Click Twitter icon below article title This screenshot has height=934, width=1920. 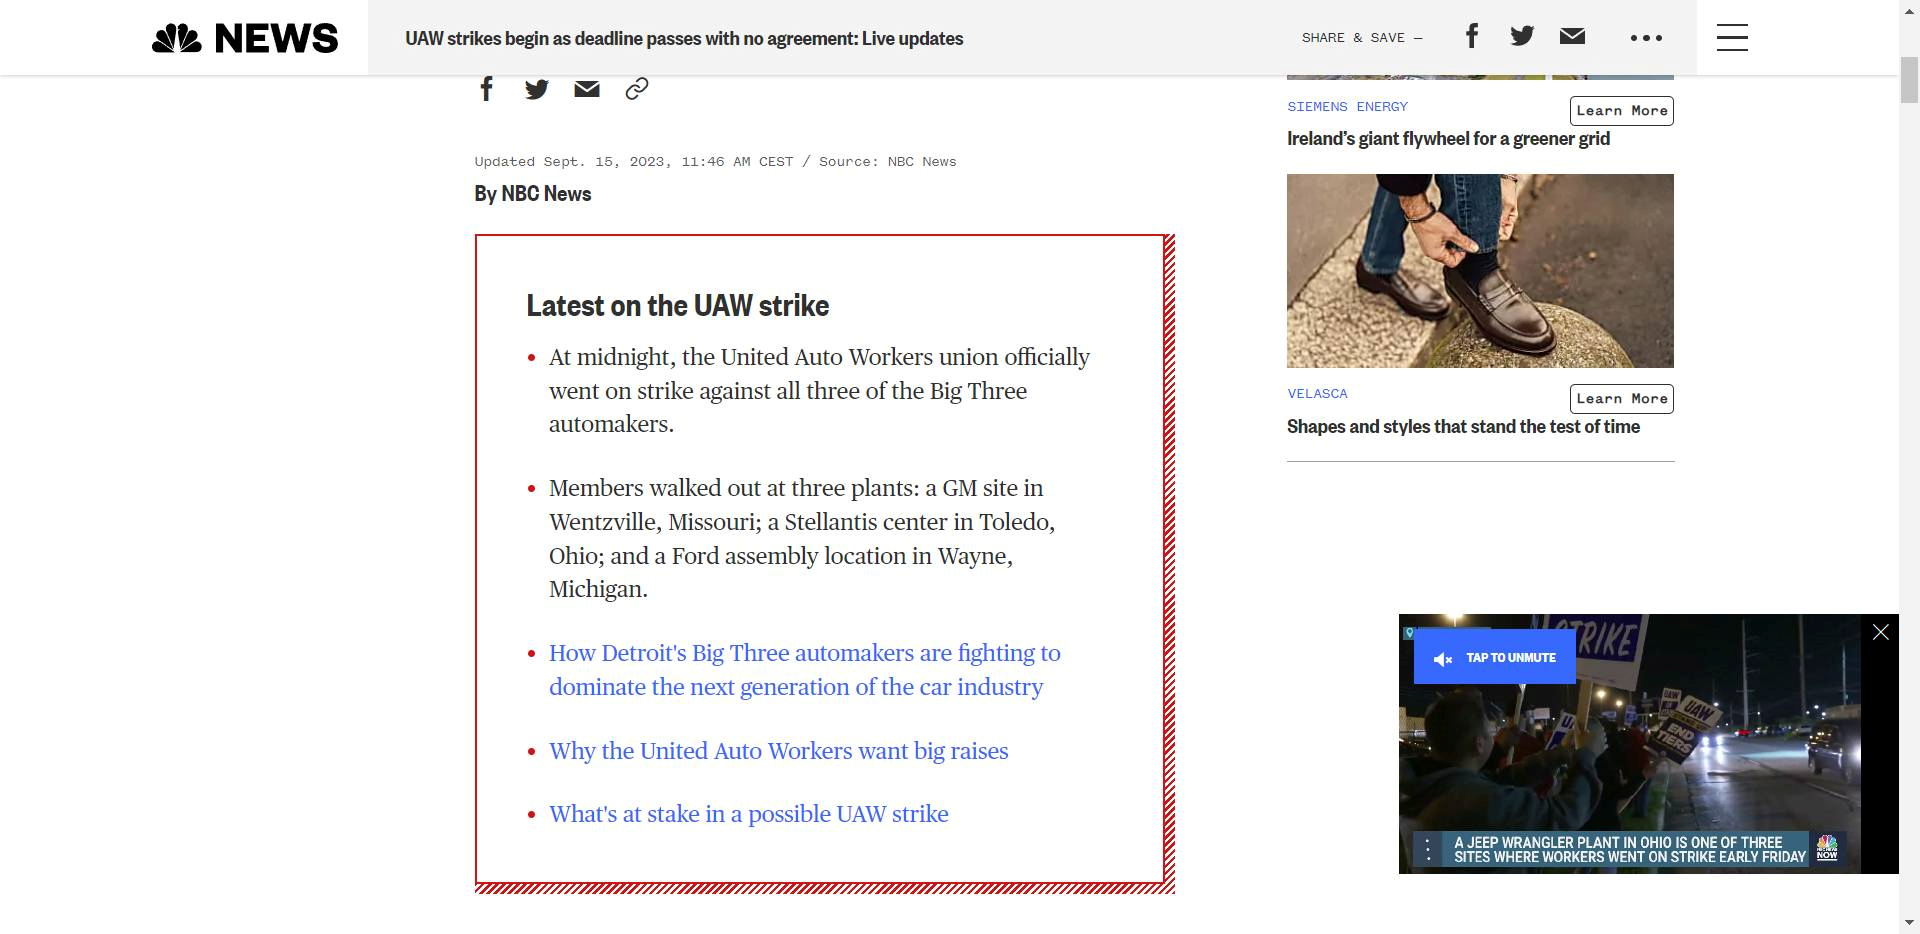click(537, 89)
